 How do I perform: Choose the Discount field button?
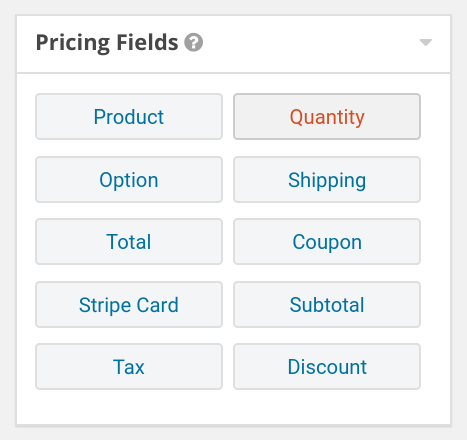pyautogui.click(x=327, y=367)
